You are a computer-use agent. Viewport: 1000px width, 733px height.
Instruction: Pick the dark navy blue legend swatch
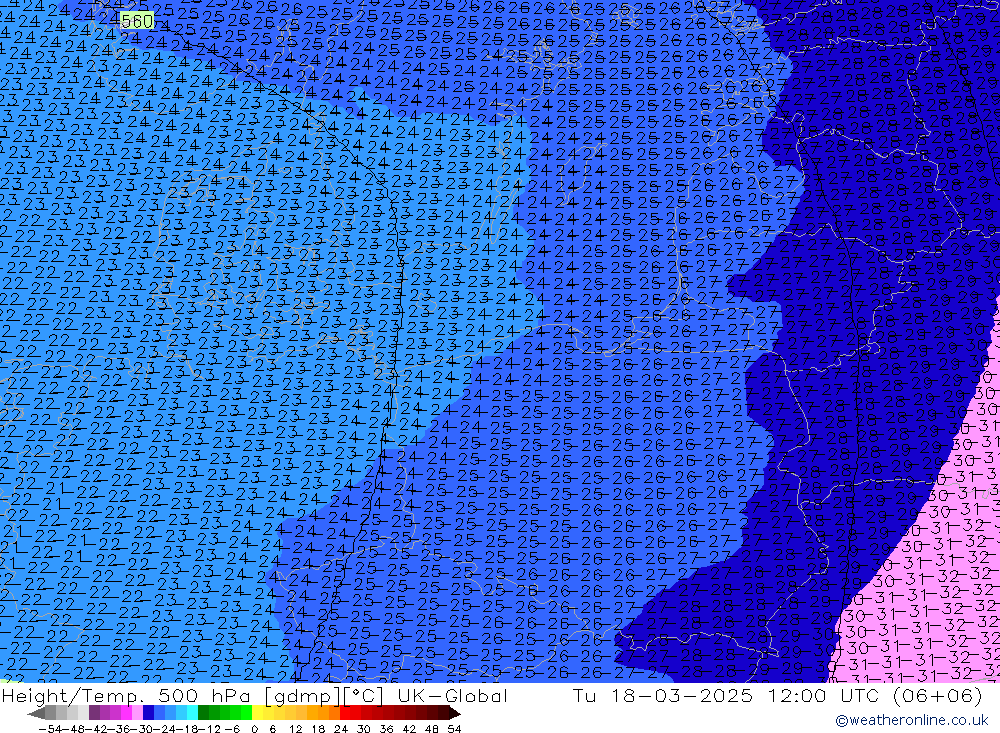[x=148, y=713]
